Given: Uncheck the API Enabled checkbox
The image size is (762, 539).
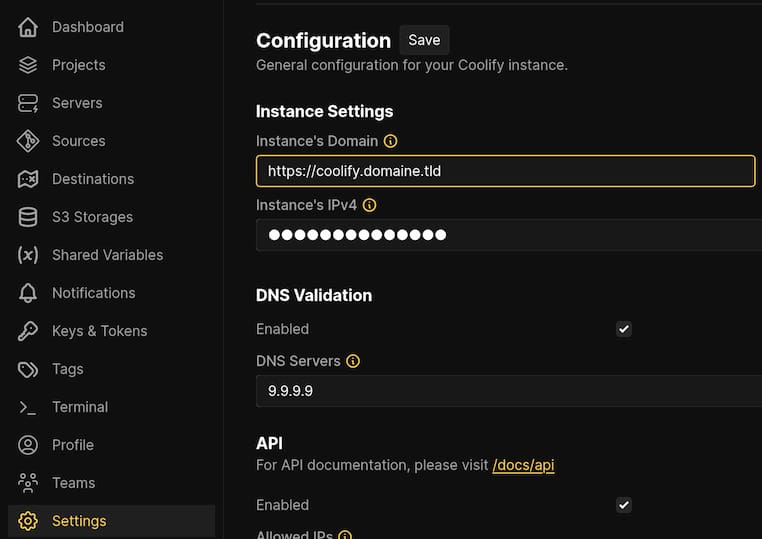Looking at the screenshot, I should click(624, 505).
